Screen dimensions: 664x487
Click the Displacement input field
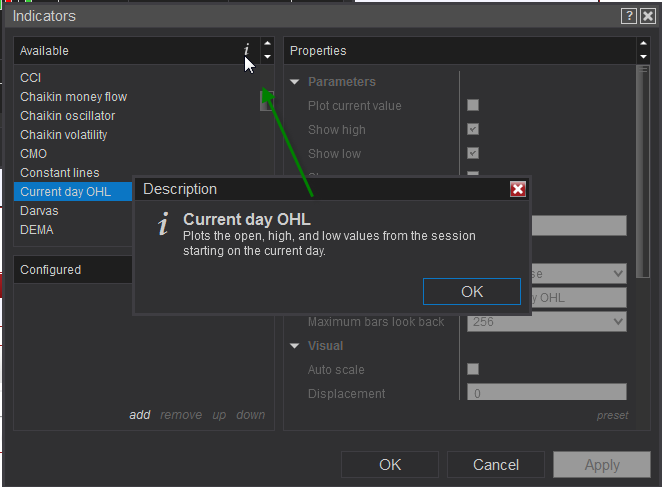[x=546, y=393]
